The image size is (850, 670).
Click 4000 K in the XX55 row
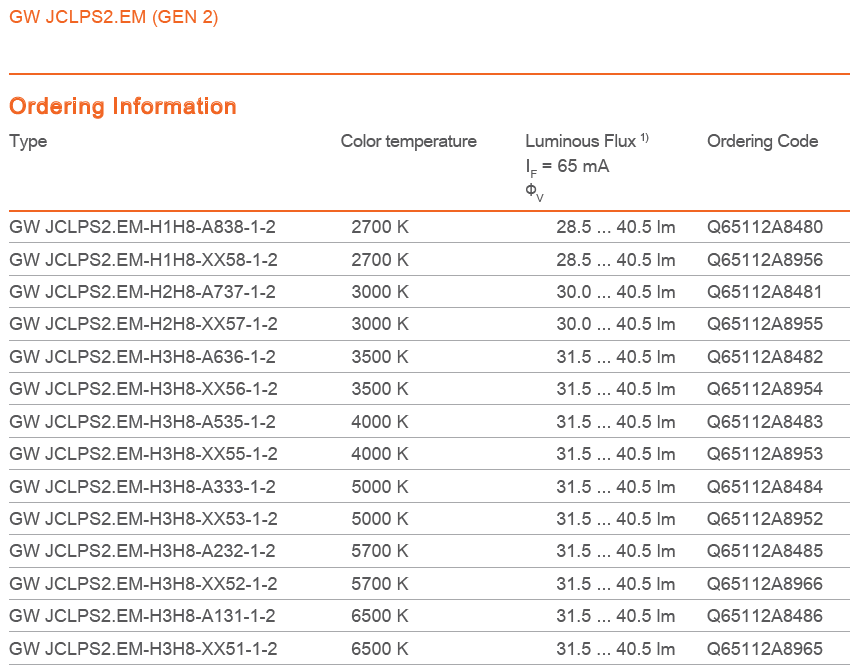380,454
